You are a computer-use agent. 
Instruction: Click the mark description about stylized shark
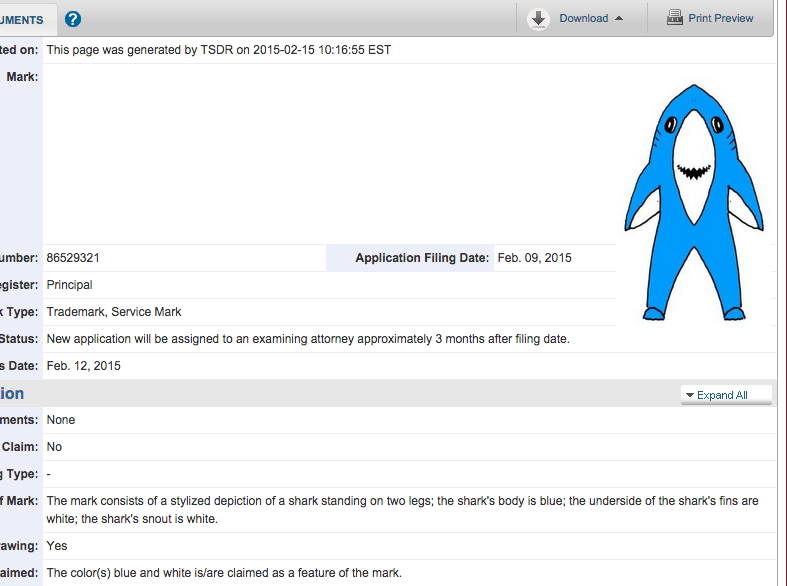click(403, 510)
